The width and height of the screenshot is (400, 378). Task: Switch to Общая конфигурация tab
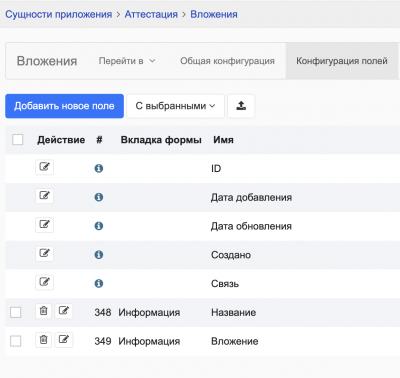click(227, 61)
